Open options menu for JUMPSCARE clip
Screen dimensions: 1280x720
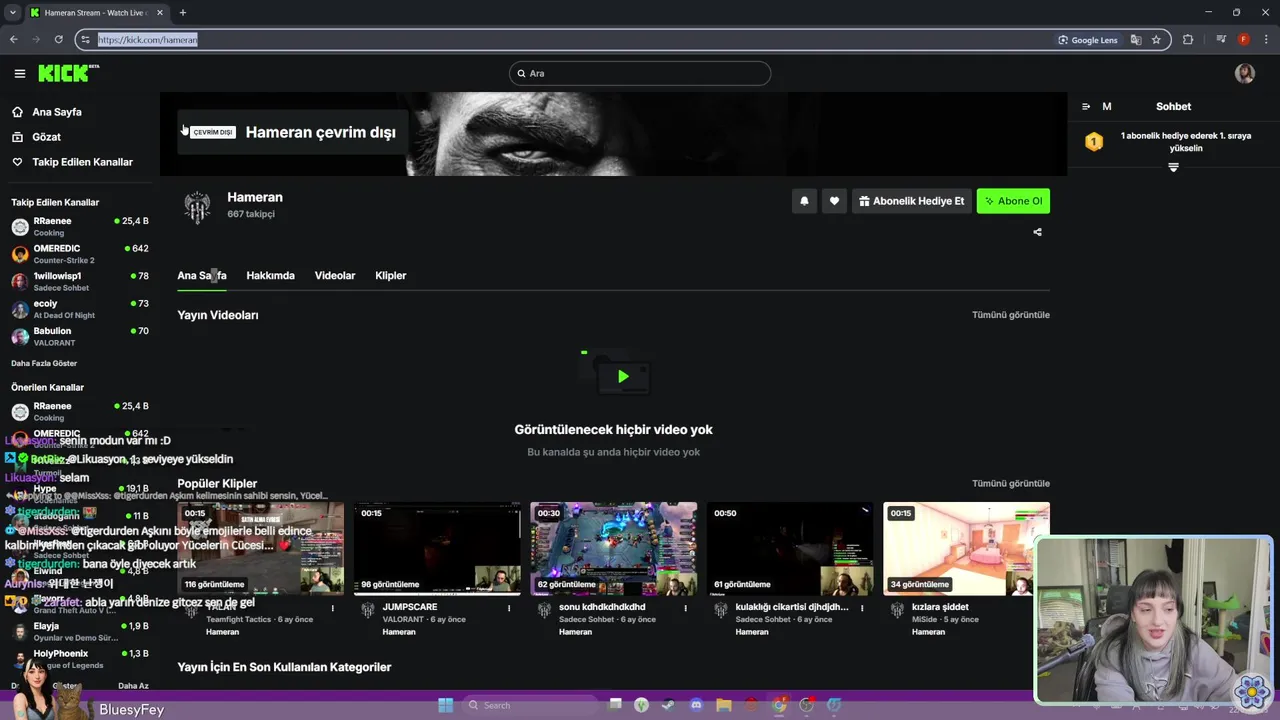pyautogui.click(x=509, y=608)
